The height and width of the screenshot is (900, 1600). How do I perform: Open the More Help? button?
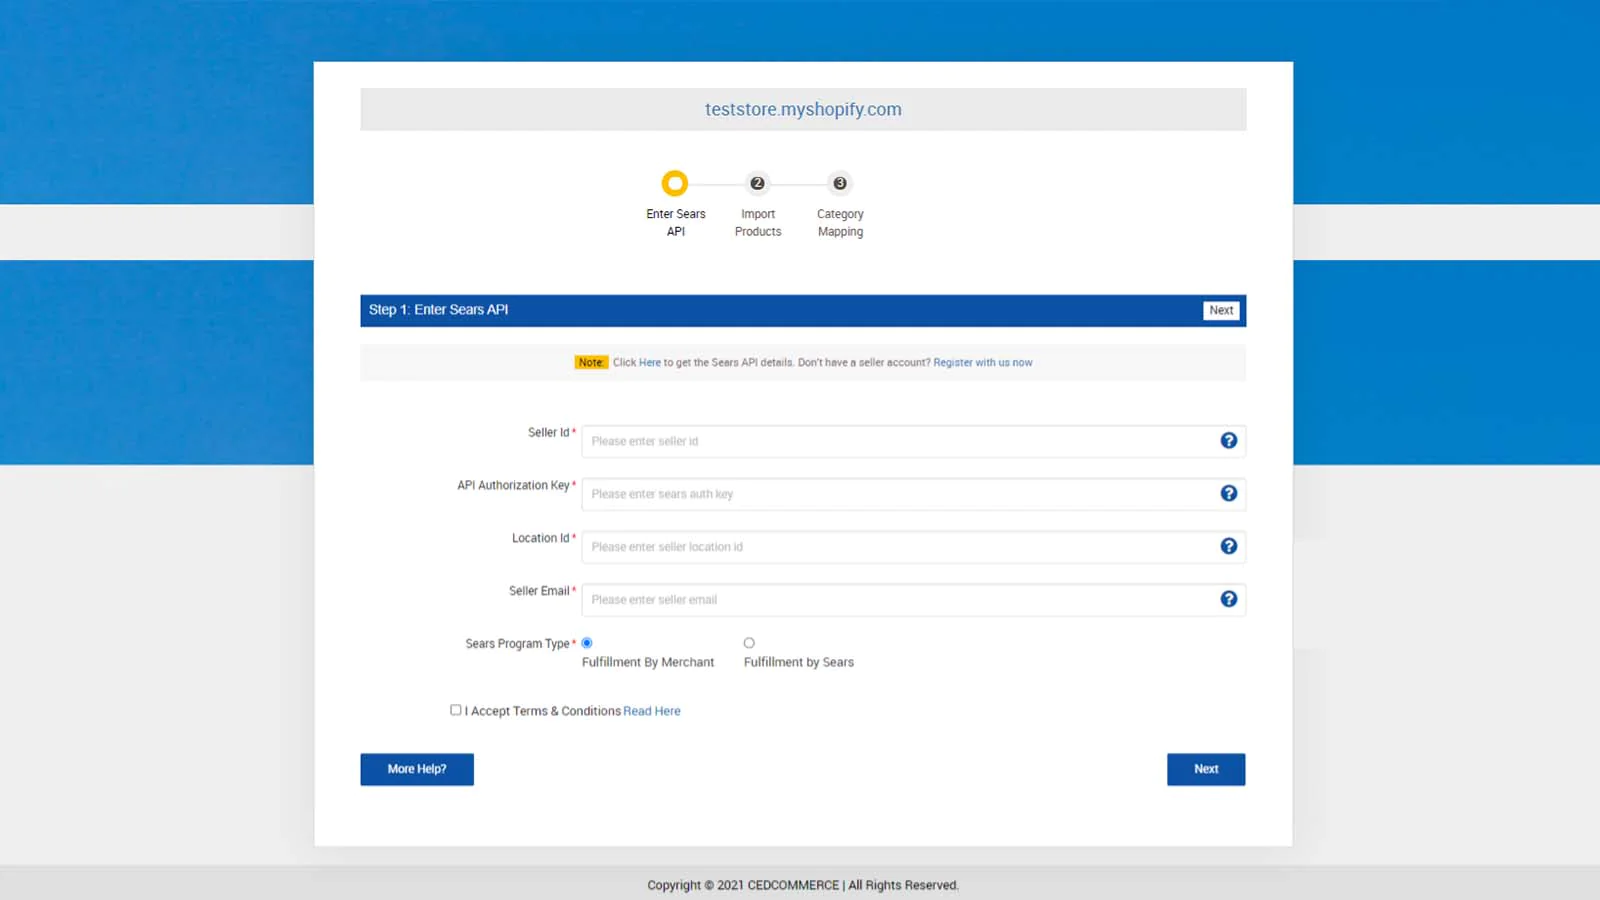pos(417,769)
